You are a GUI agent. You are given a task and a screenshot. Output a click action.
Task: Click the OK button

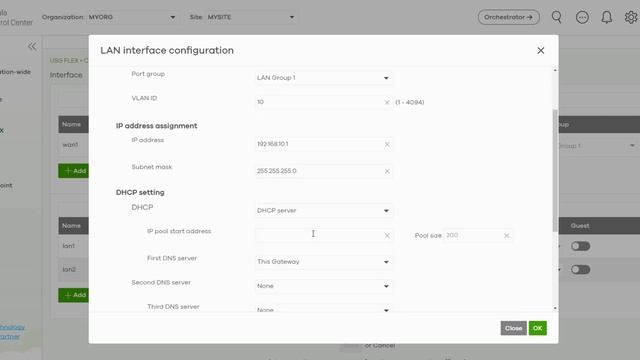coord(538,328)
